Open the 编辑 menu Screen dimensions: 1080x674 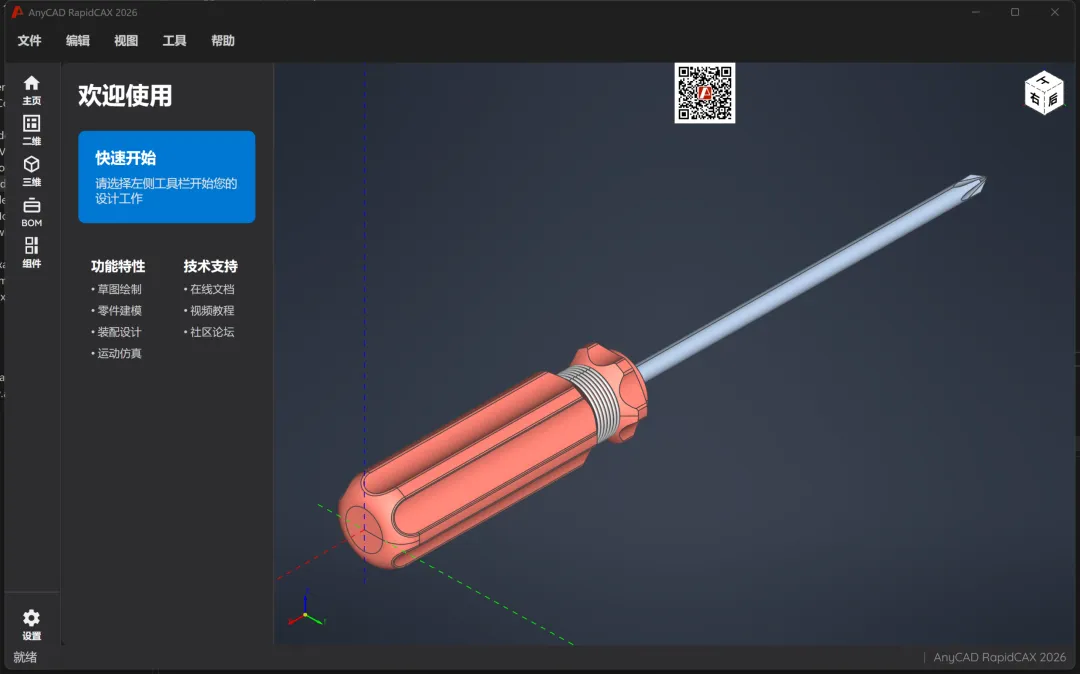(x=78, y=41)
